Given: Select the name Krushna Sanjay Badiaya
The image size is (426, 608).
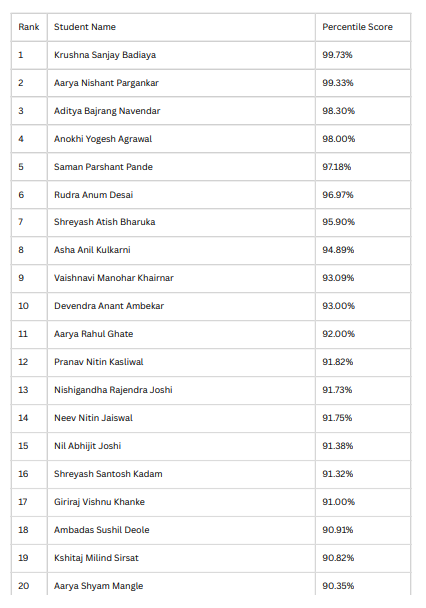Looking at the screenshot, I should tap(105, 55).
